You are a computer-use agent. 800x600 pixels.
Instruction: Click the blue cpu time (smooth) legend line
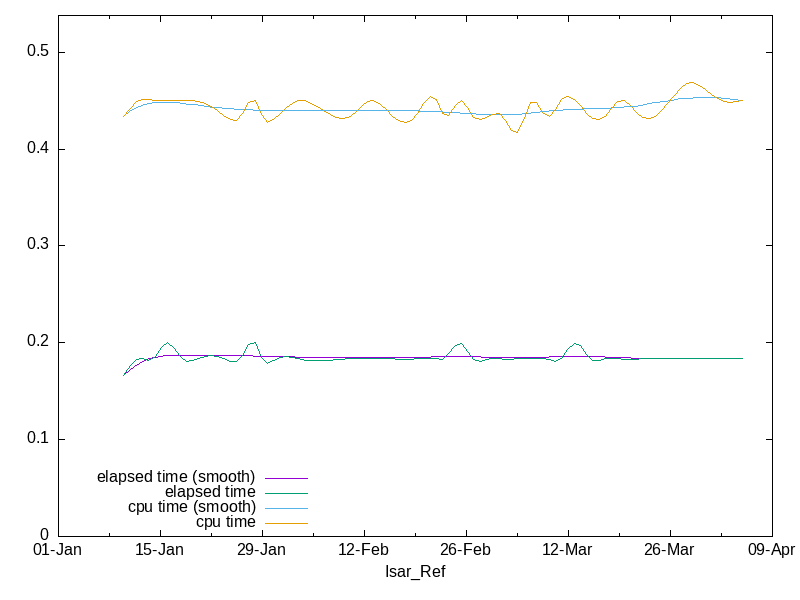pyautogui.click(x=285, y=508)
